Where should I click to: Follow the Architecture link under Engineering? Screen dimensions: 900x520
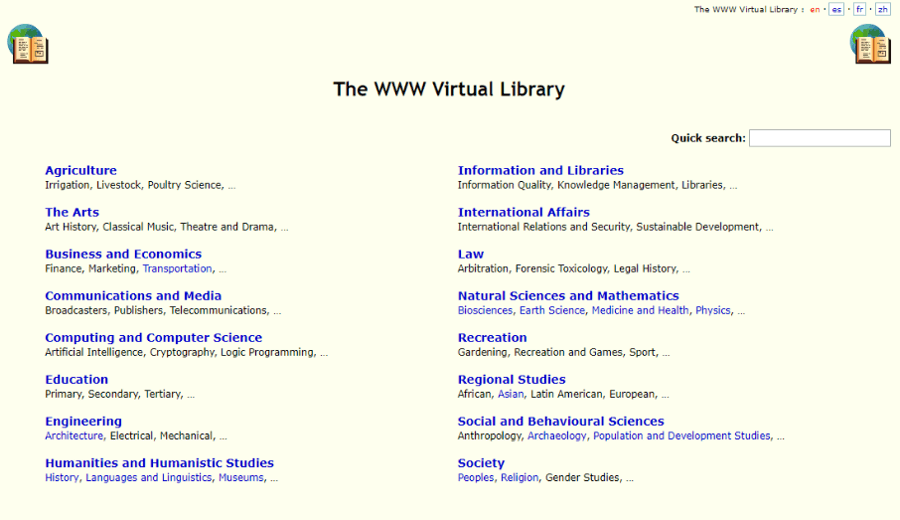pos(75,436)
